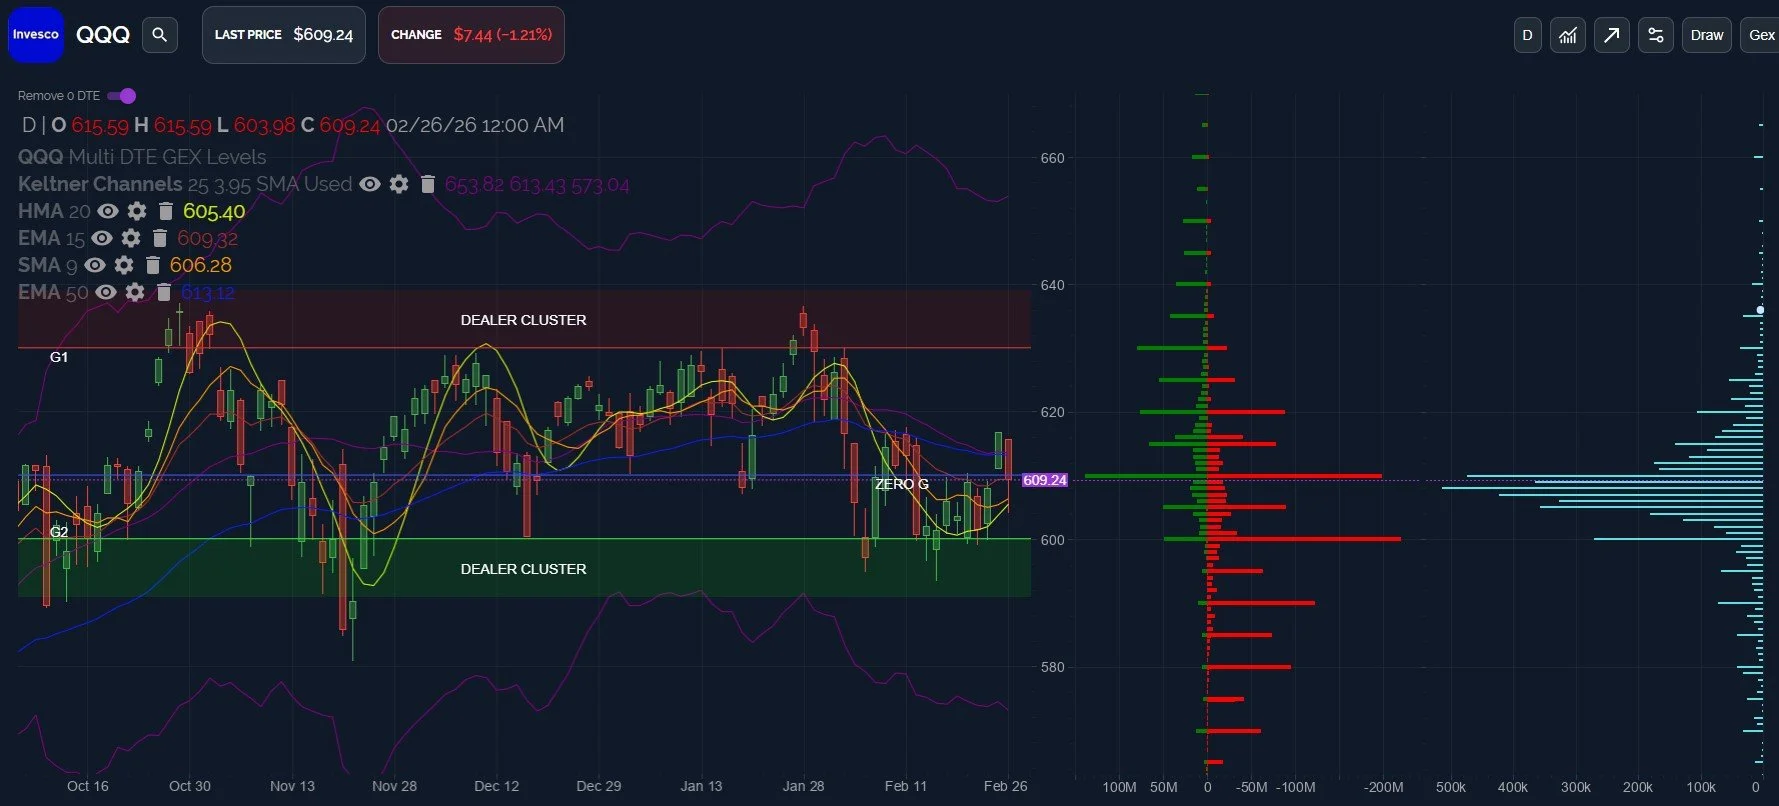The image size is (1779, 806).
Task: Click the Gex button
Action: pos(1760,35)
